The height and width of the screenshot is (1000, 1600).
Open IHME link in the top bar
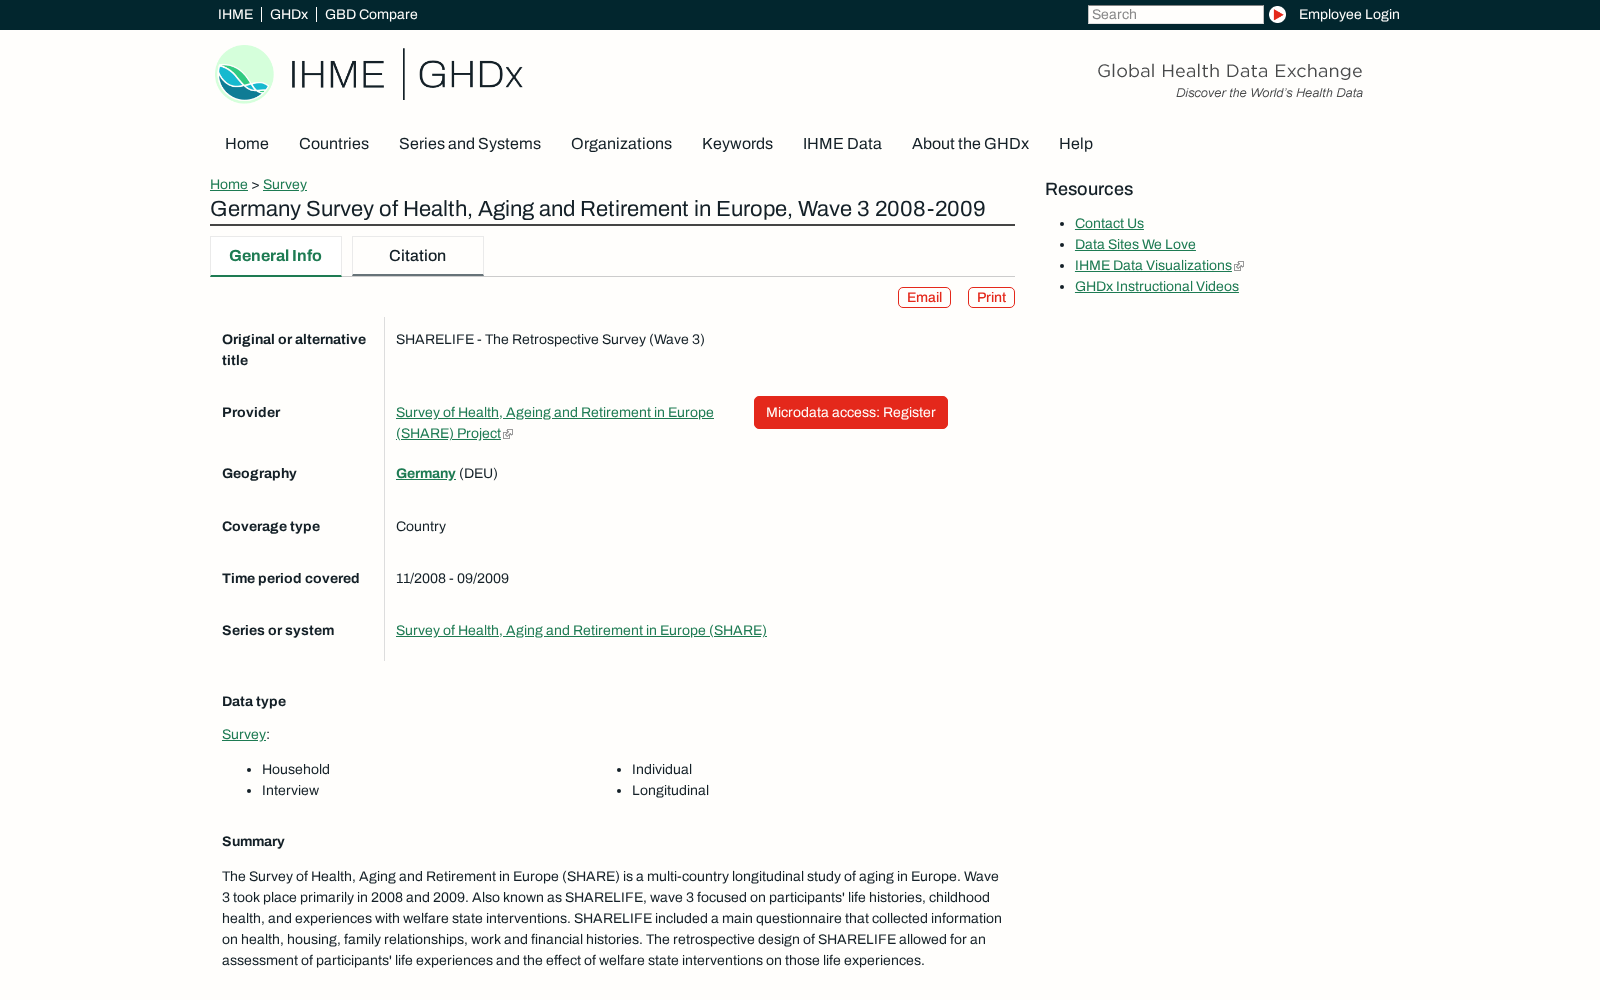tap(235, 14)
